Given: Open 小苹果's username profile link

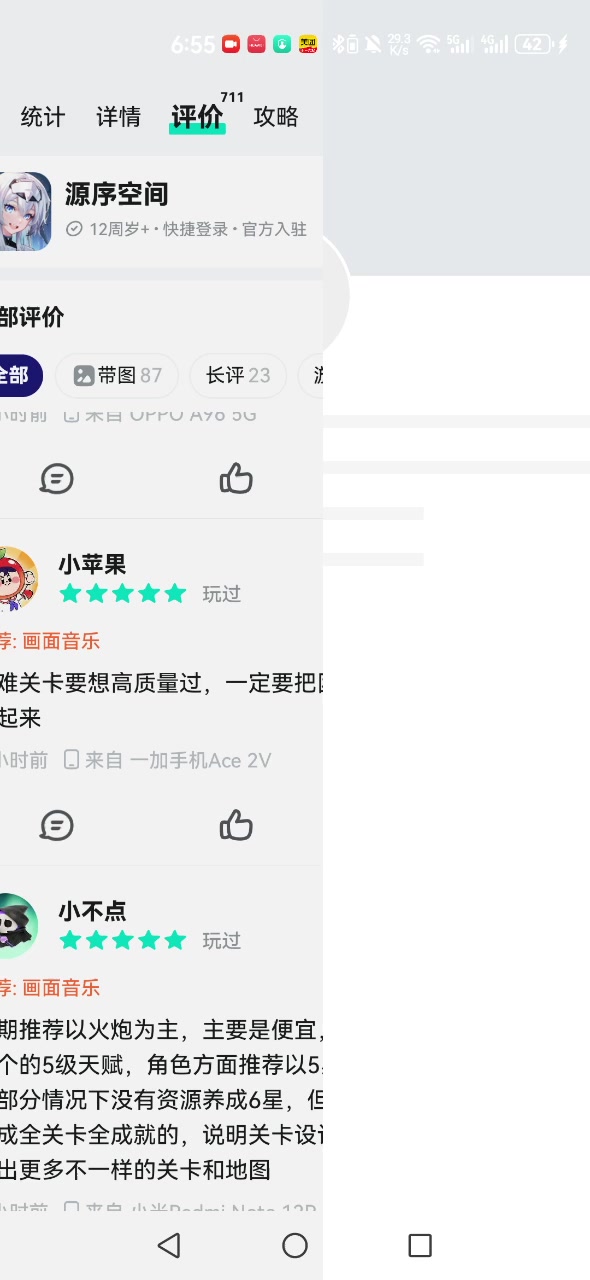Looking at the screenshot, I should 92,564.
